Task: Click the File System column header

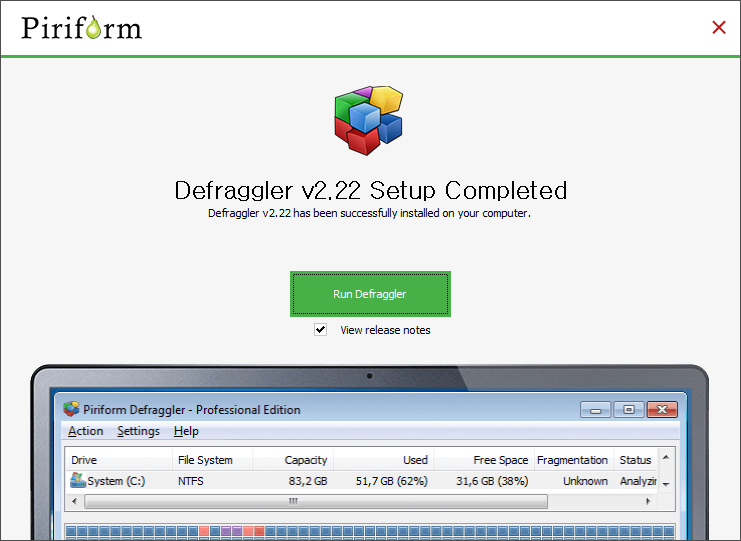Action: click(x=212, y=460)
